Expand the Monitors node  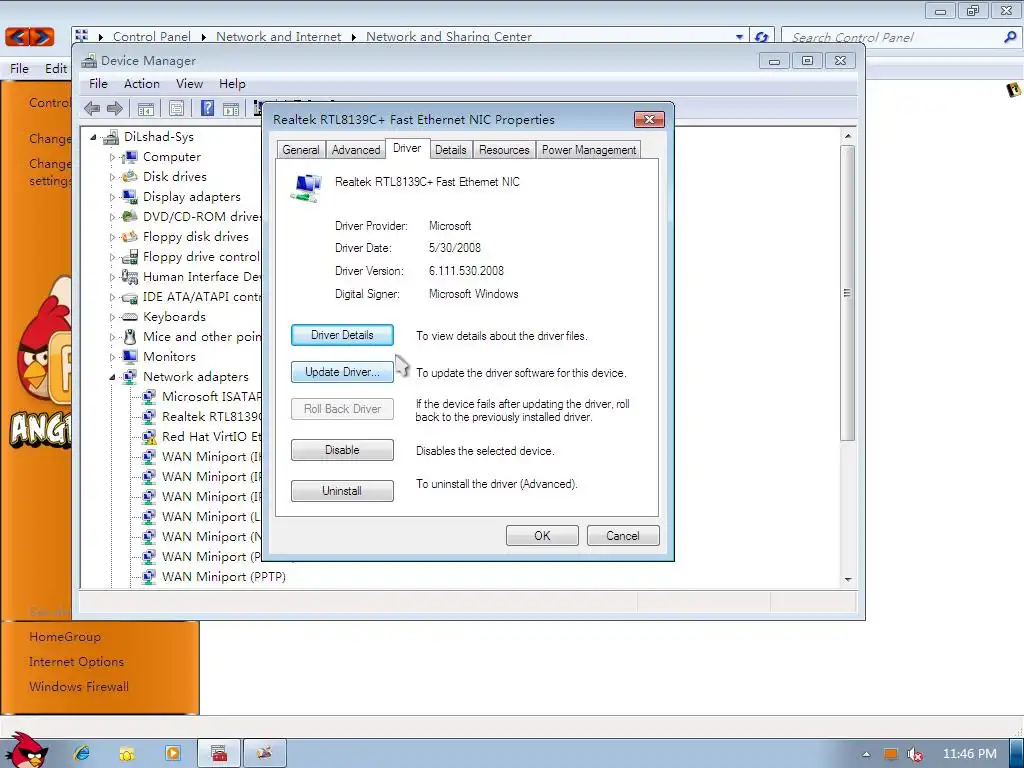(x=112, y=357)
